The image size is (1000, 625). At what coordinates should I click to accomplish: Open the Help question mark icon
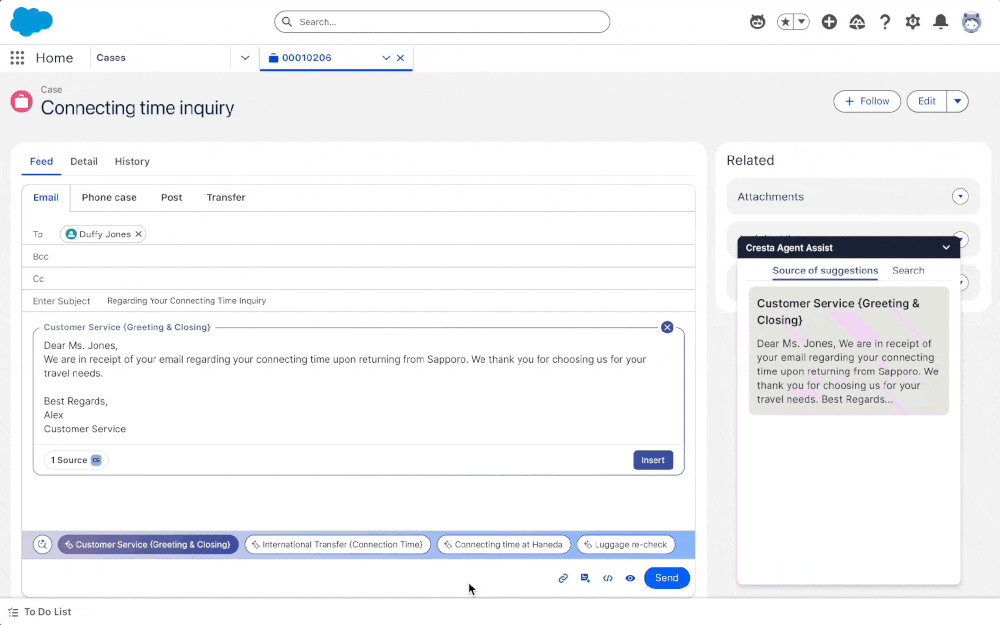(x=885, y=22)
